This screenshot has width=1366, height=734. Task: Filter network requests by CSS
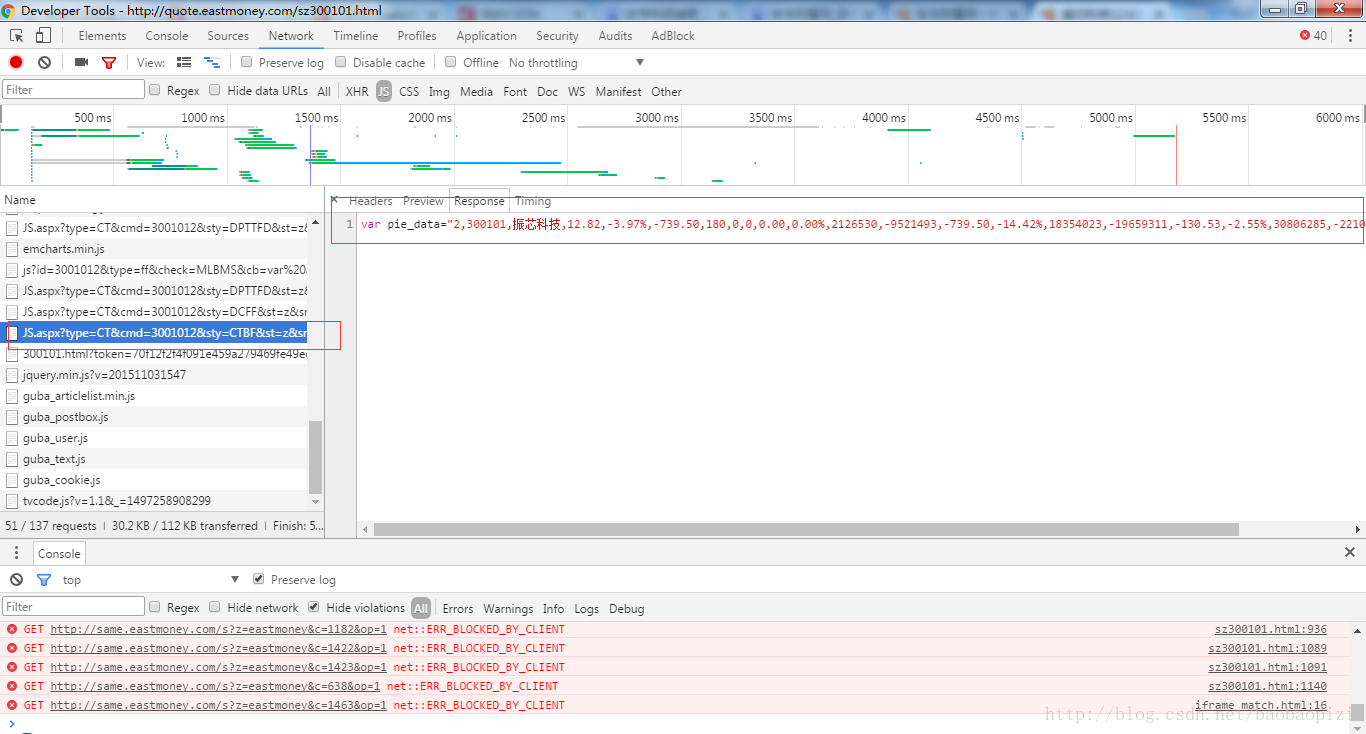(409, 91)
